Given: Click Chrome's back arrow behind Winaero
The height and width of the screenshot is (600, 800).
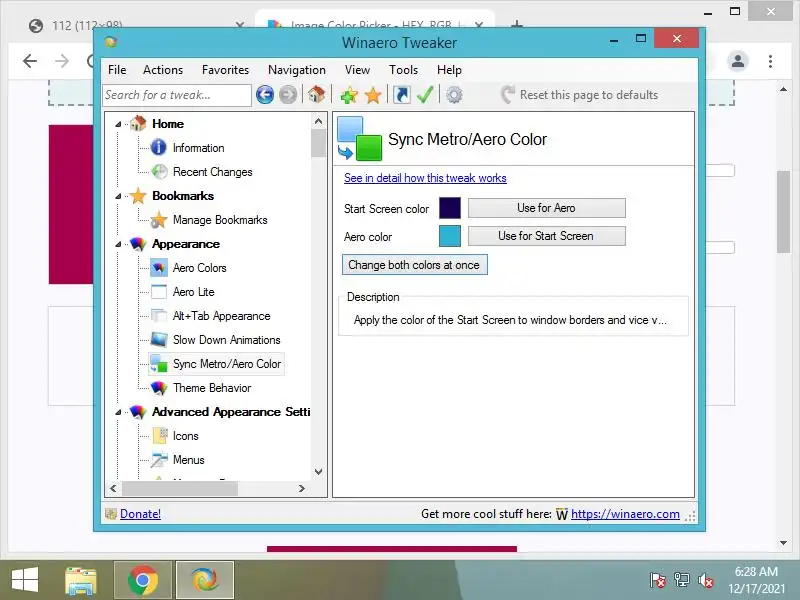Looking at the screenshot, I should [x=30, y=61].
